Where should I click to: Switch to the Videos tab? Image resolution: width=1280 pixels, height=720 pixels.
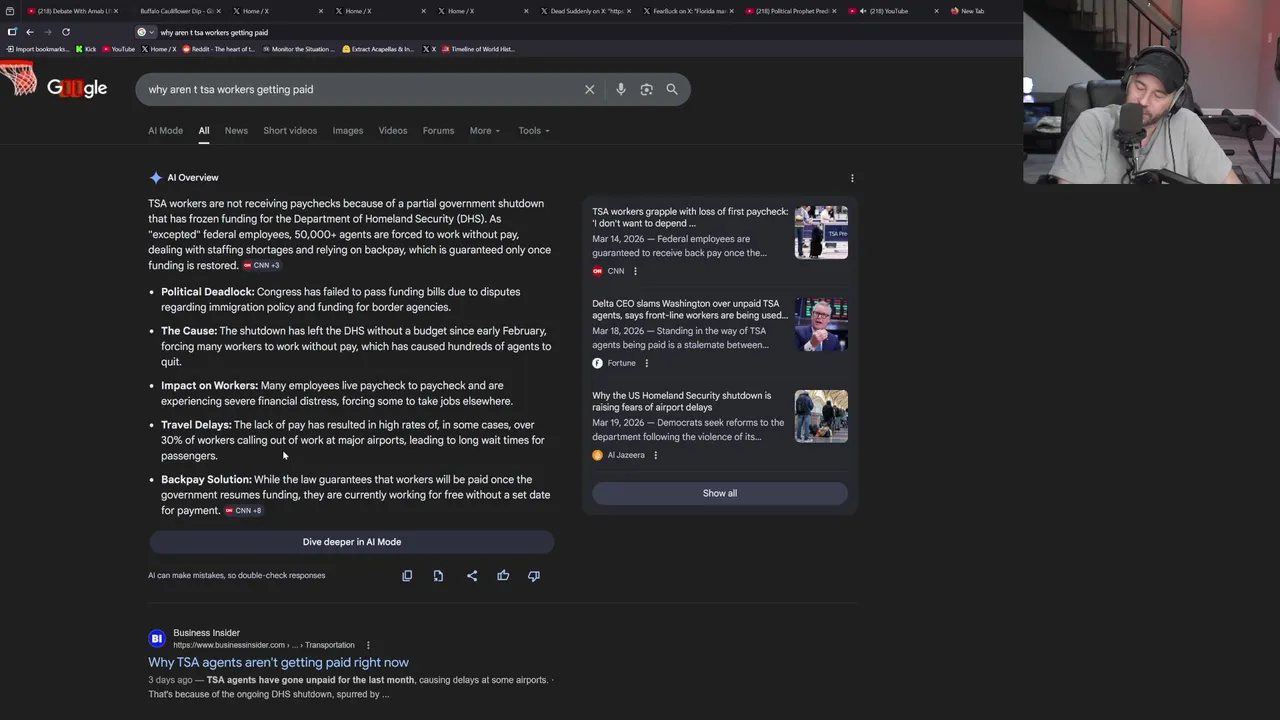click(393, 131)
